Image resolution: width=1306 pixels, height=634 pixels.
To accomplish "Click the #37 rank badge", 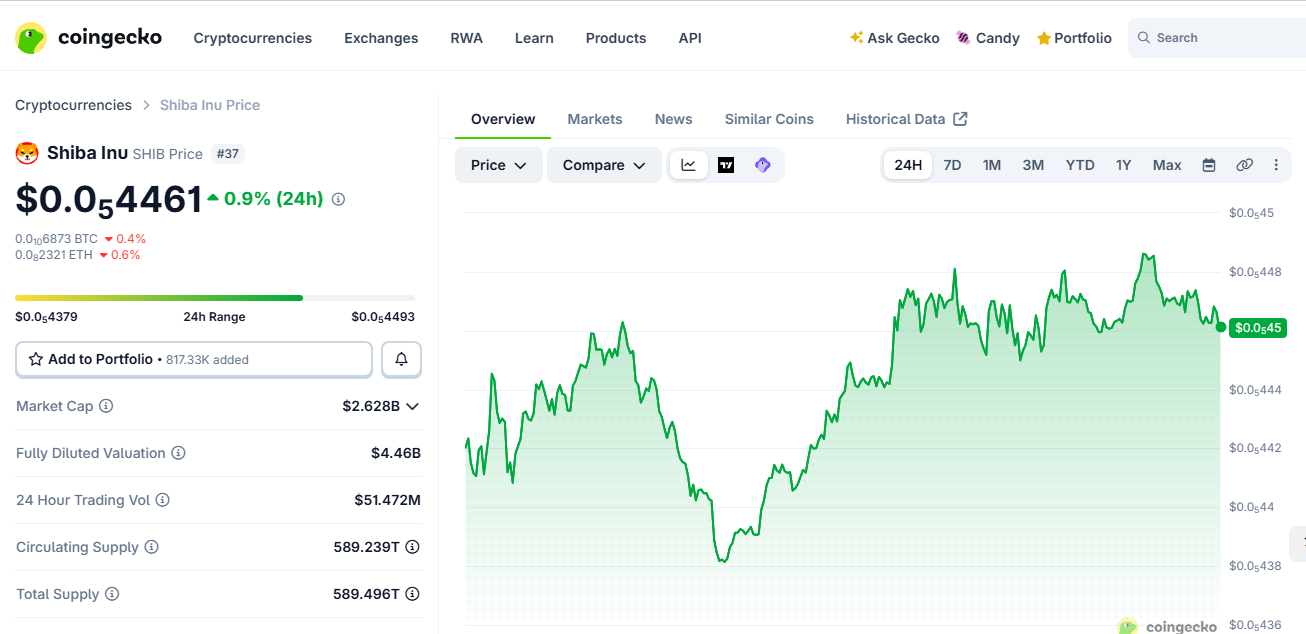I will point(228,154).
